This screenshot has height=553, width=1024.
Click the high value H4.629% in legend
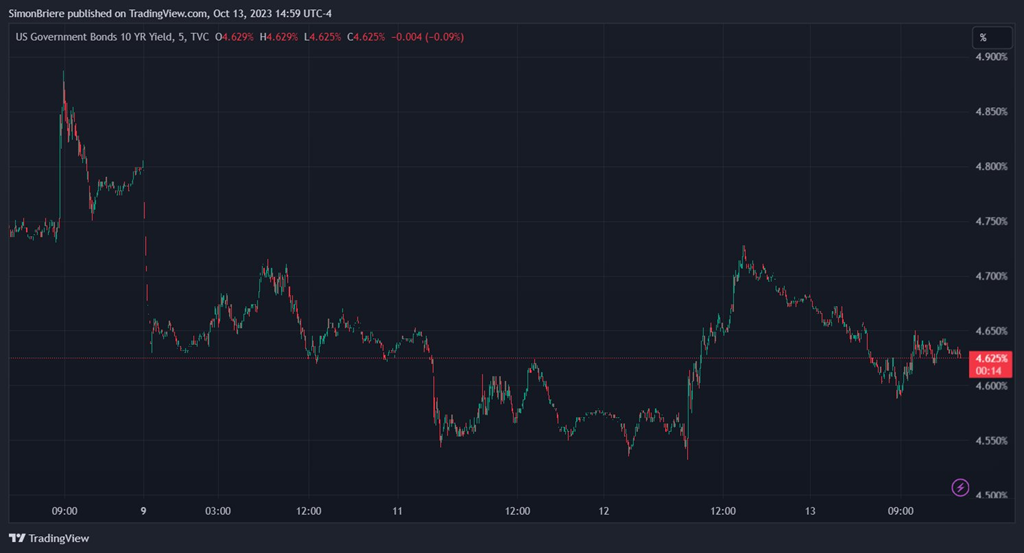pyautogui.click(x=280, y=37)
